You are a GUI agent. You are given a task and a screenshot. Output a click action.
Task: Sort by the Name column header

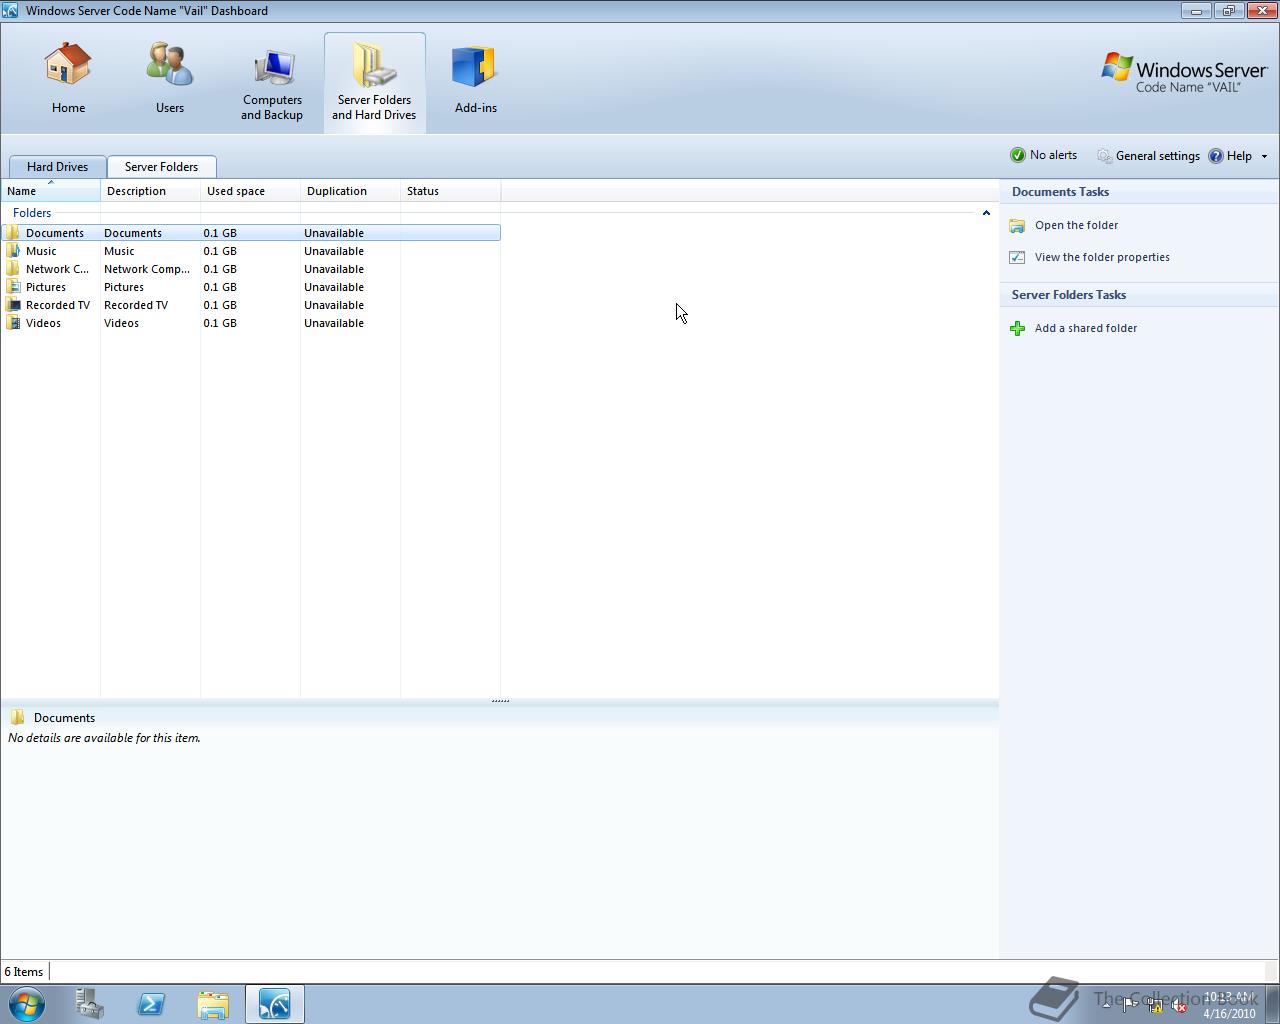[x=50, y=191]
